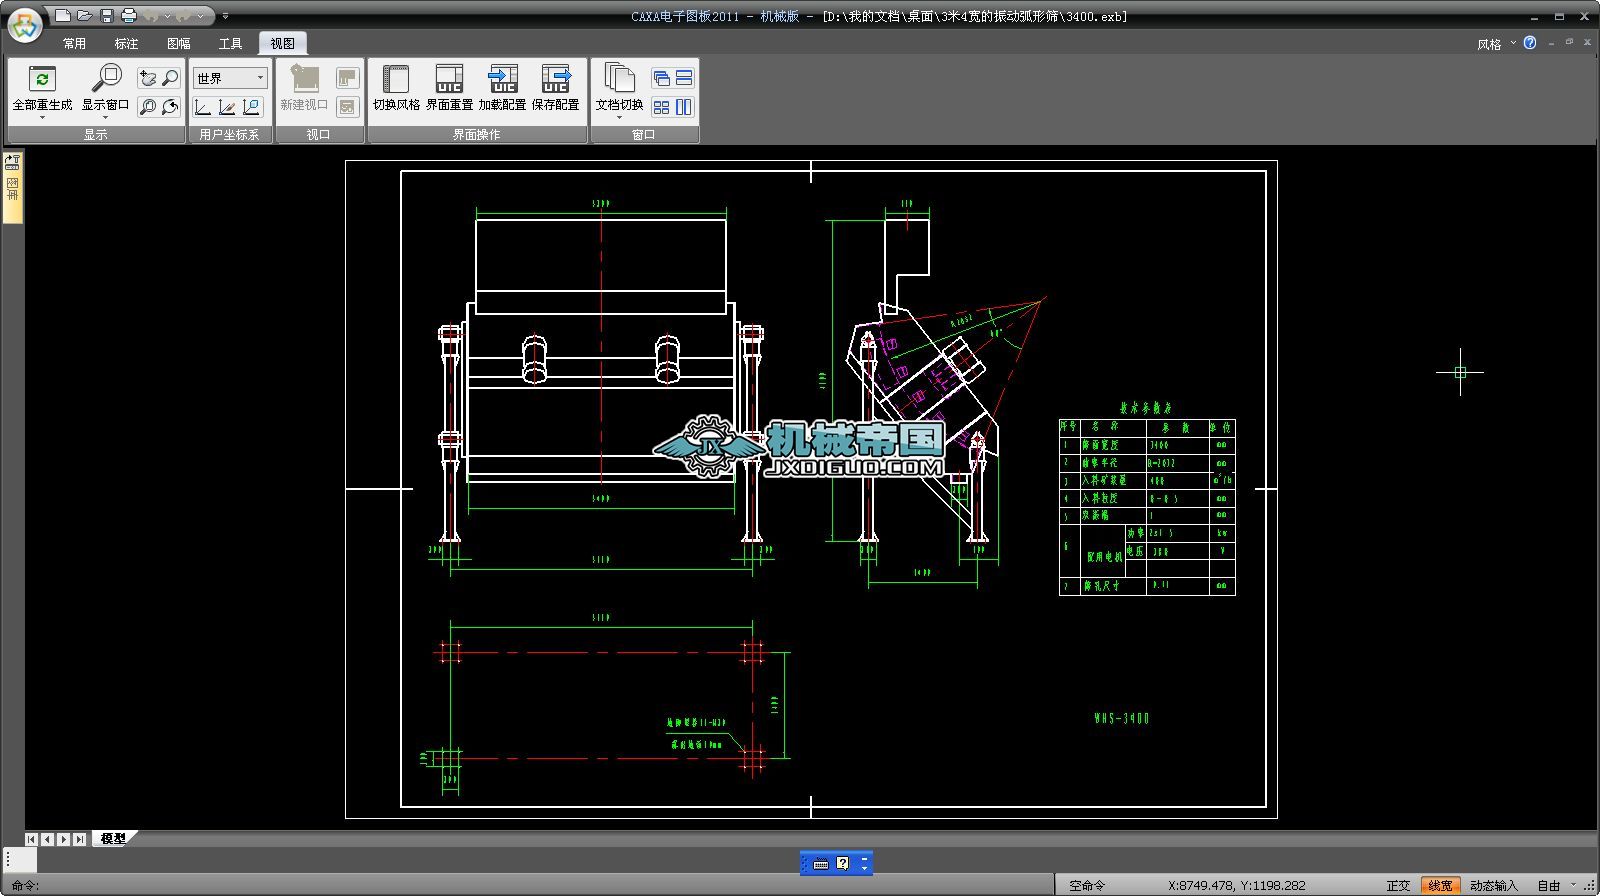
Task: Click the 加载配置 load configuration icon
Action: [502, 79]
